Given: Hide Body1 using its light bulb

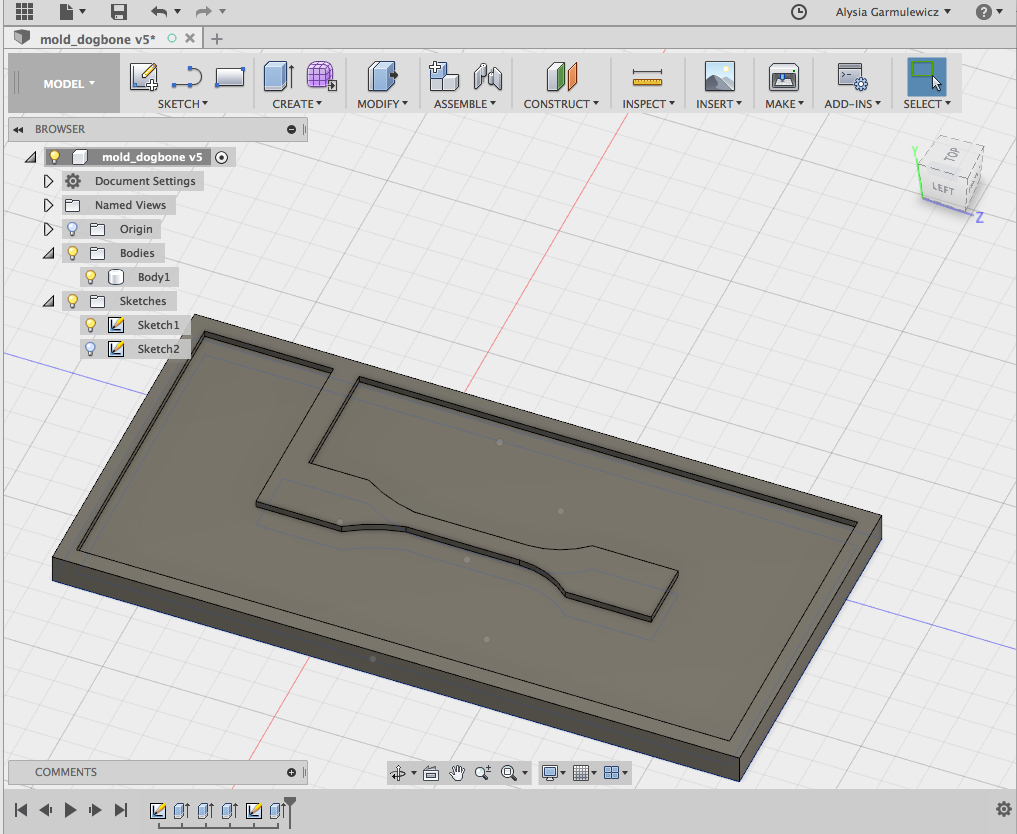Looking at the screenshot, I should click(x=91, y=277).
